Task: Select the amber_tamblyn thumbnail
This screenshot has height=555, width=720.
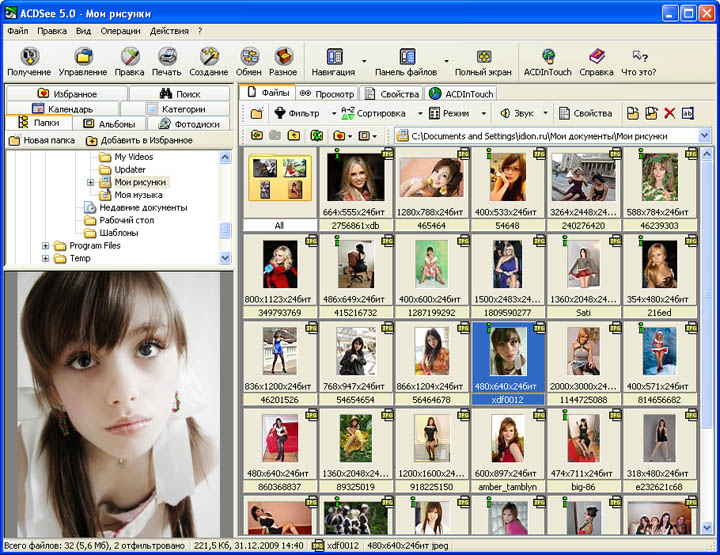Action: click(x=507, y=452)
